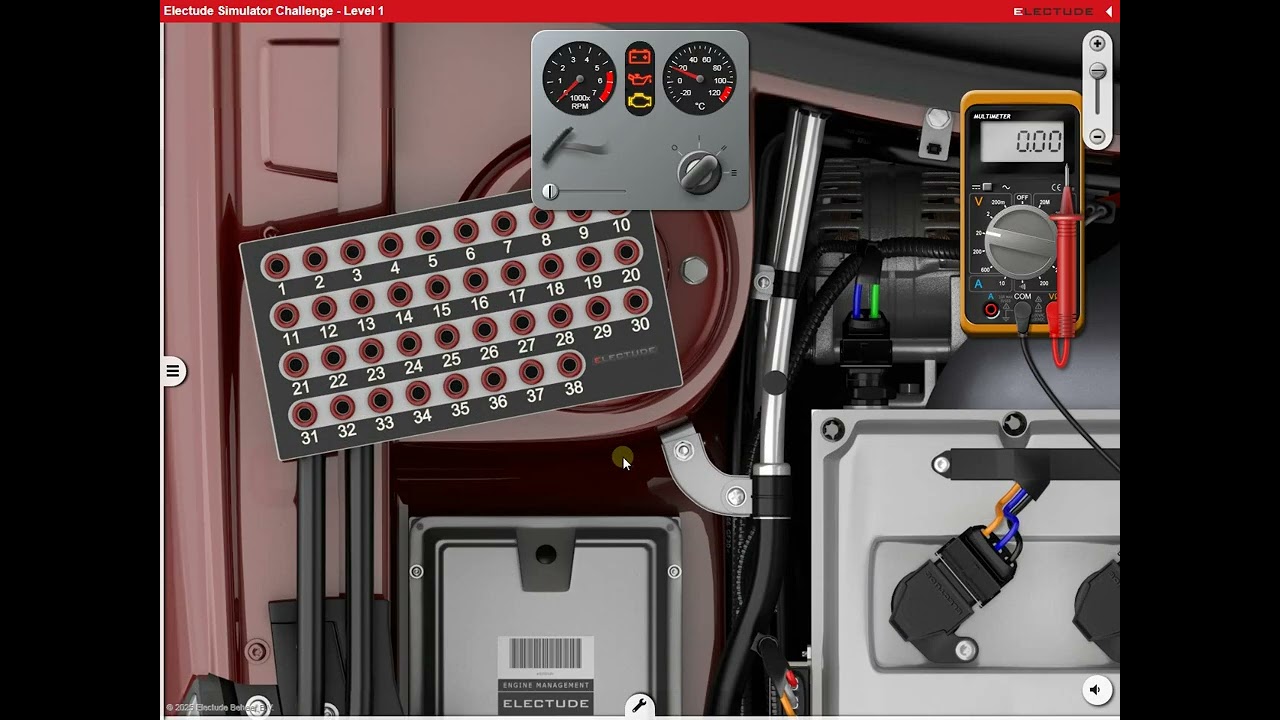Click breakout box socket 30

(636, 300)
